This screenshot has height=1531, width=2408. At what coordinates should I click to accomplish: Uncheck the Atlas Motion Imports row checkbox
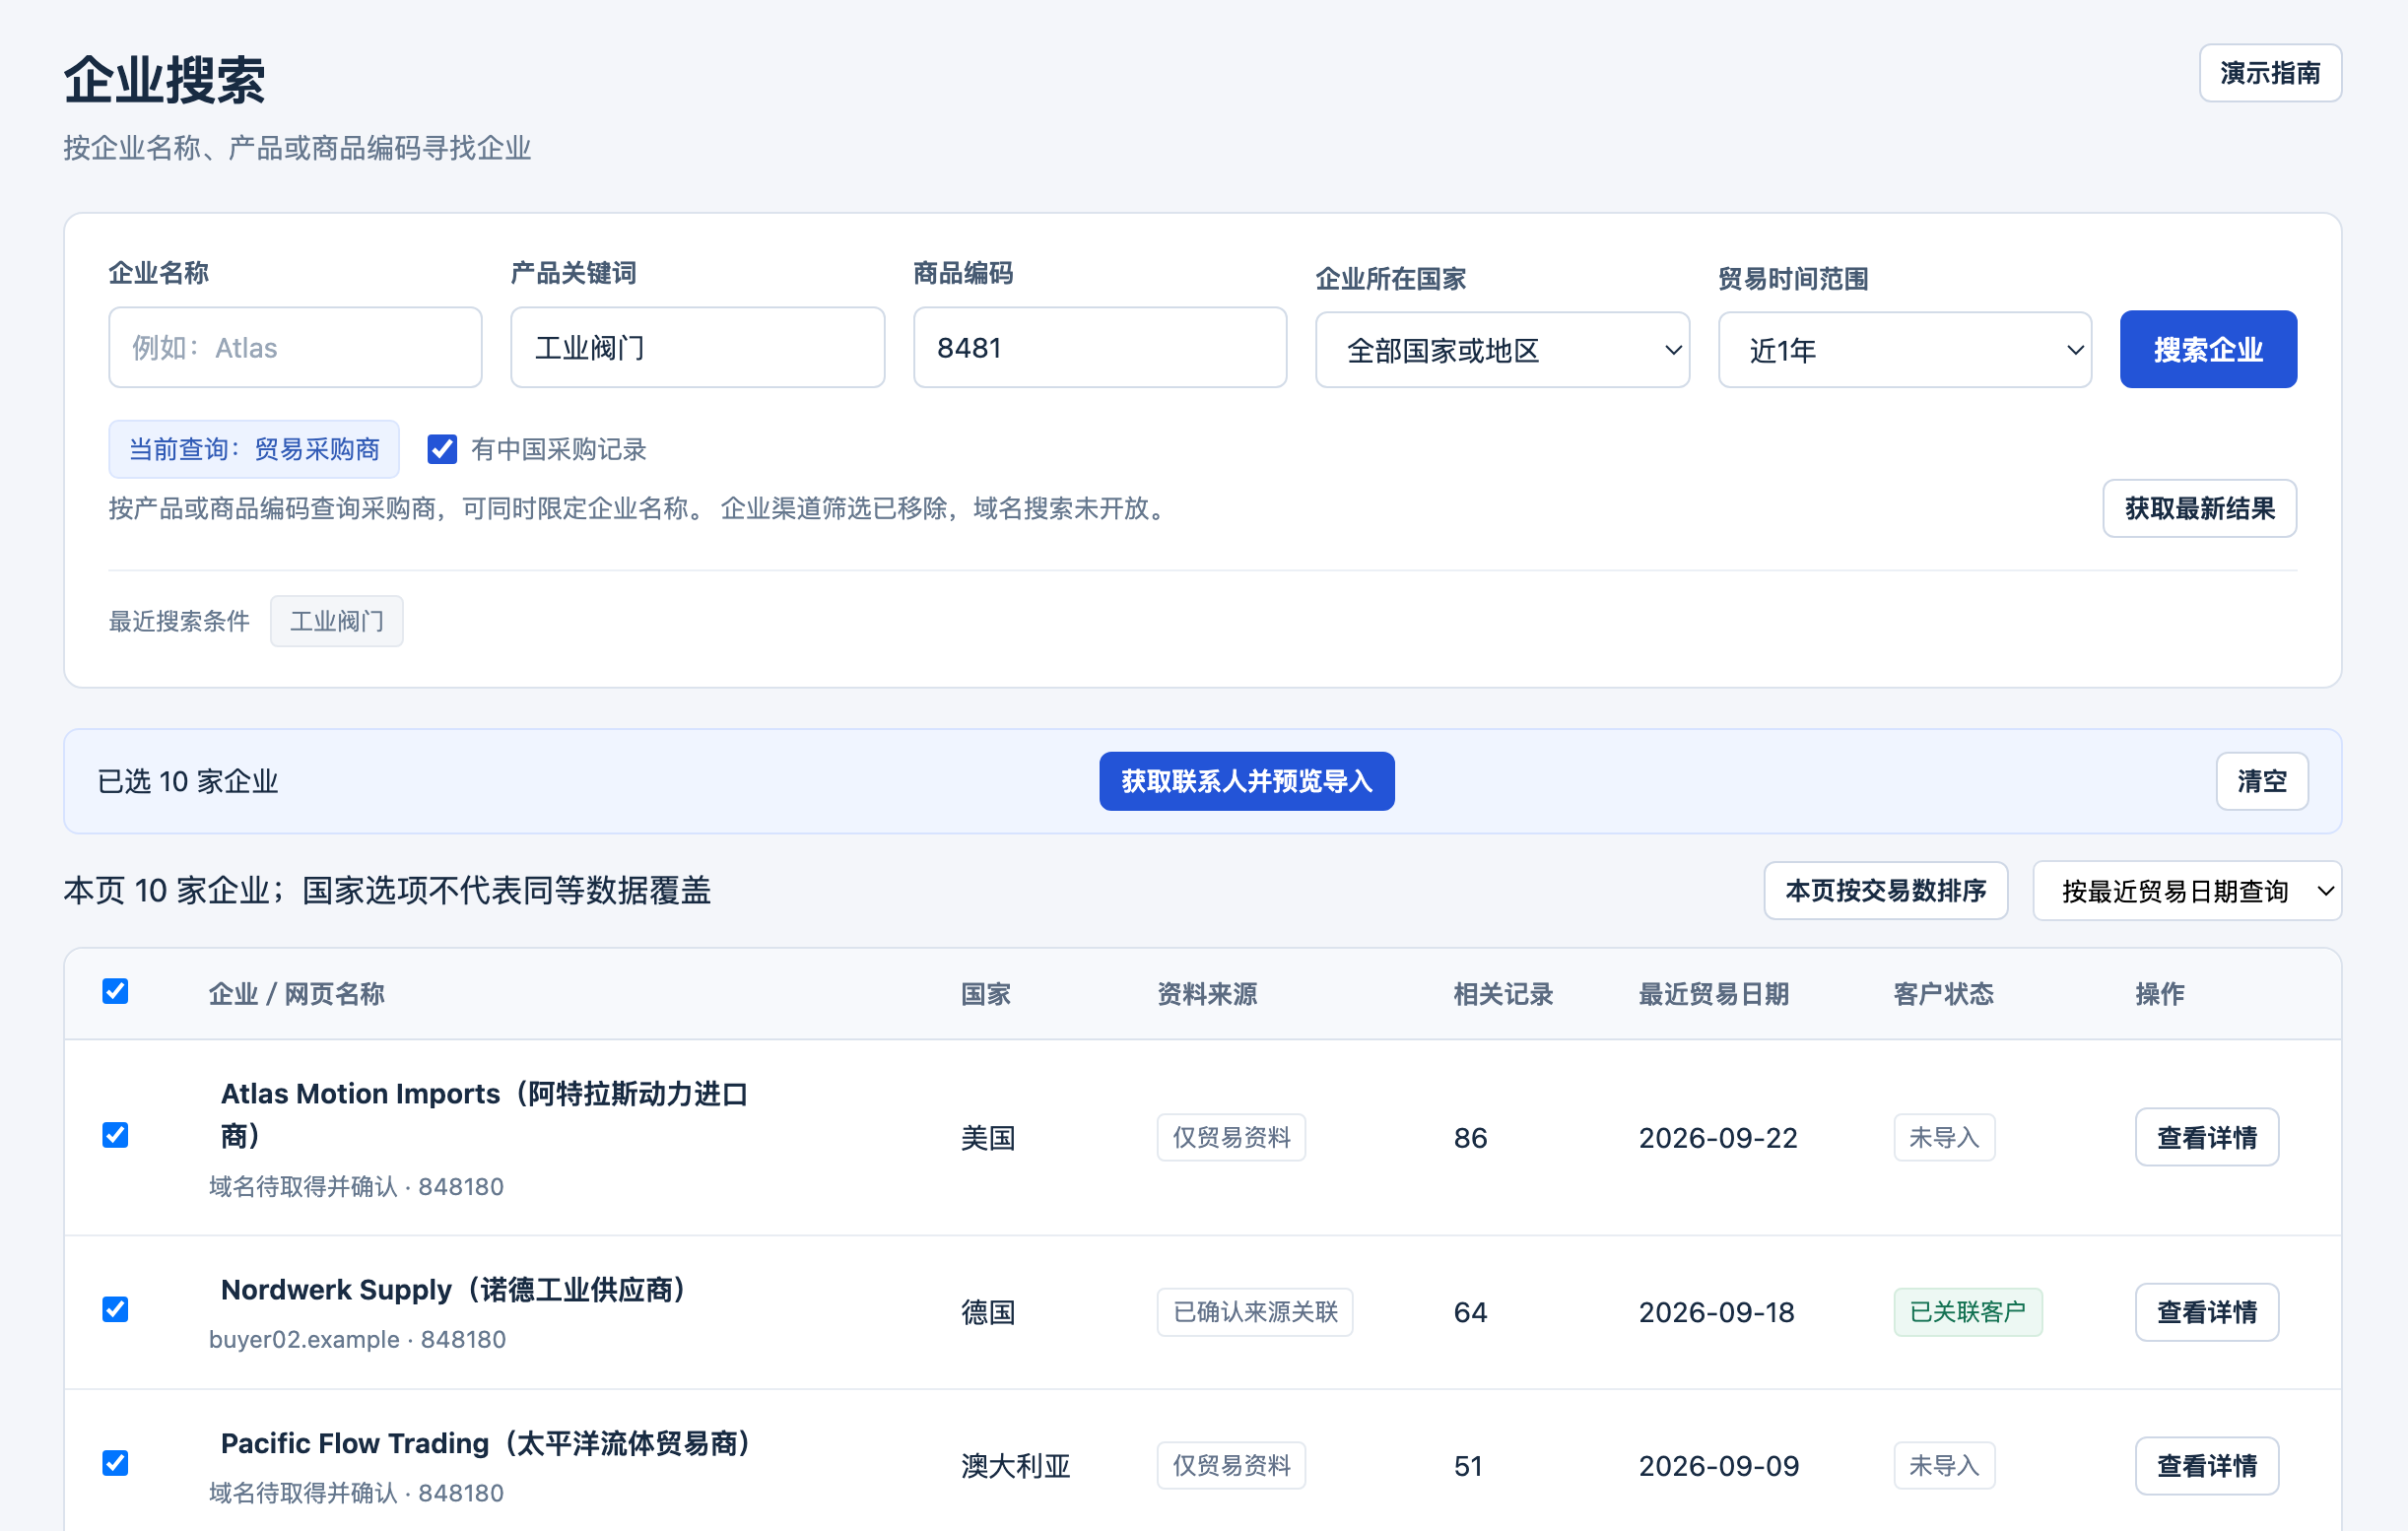115,1135
